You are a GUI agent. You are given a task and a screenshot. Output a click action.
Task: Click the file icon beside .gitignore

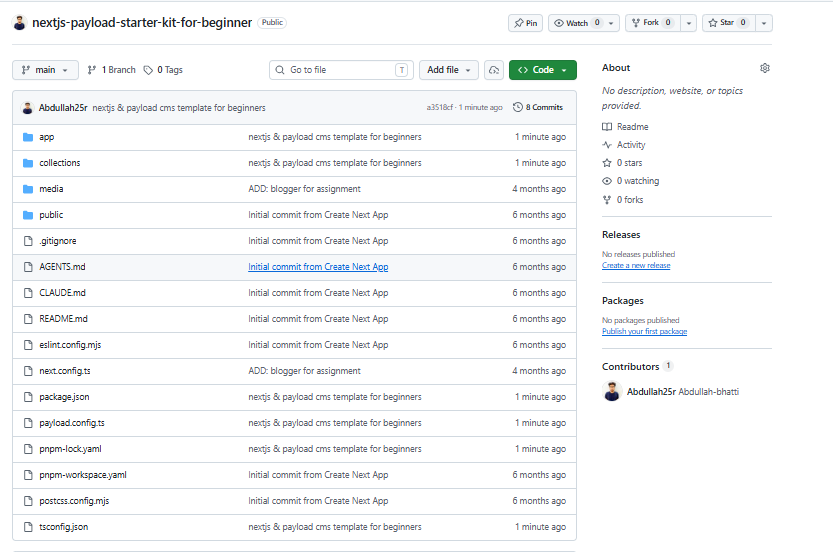pos(28,241)
